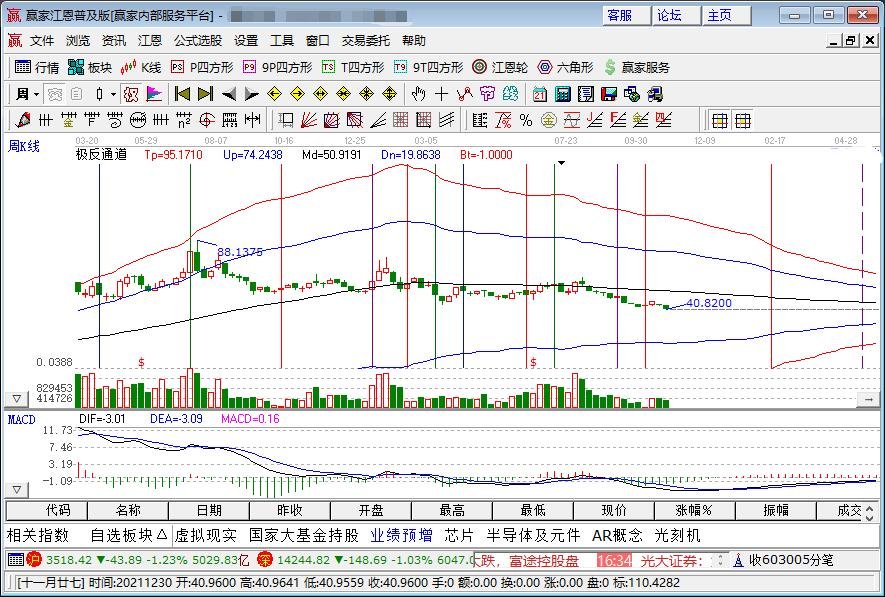Click the 沪 Shanghai index badge
This screenshot has height=597, width=885.
34,560
